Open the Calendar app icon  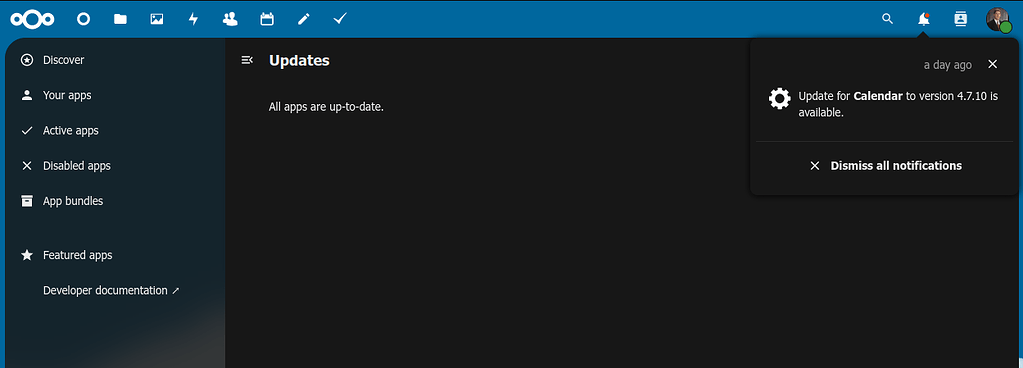[267, 19]
